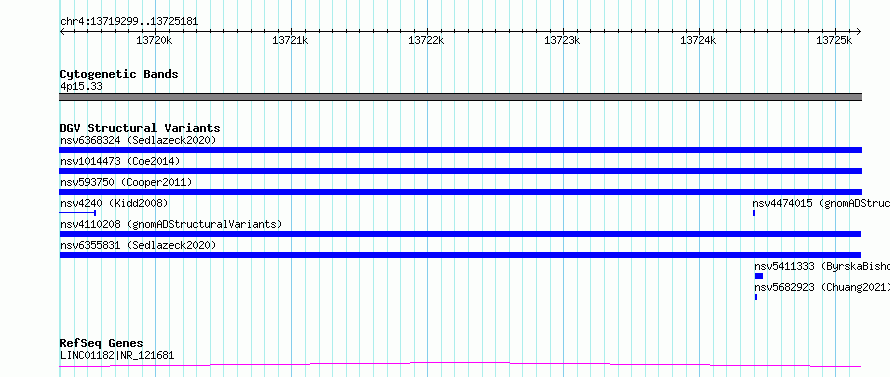
Task: Select the 4p15.33 band label
Action: coord(81,87)
